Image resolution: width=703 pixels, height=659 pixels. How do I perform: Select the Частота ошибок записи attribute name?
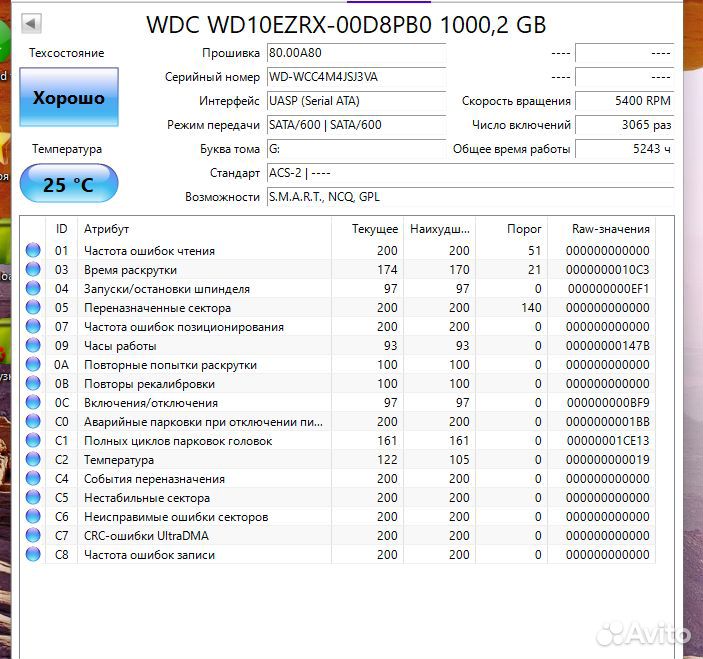149,555
